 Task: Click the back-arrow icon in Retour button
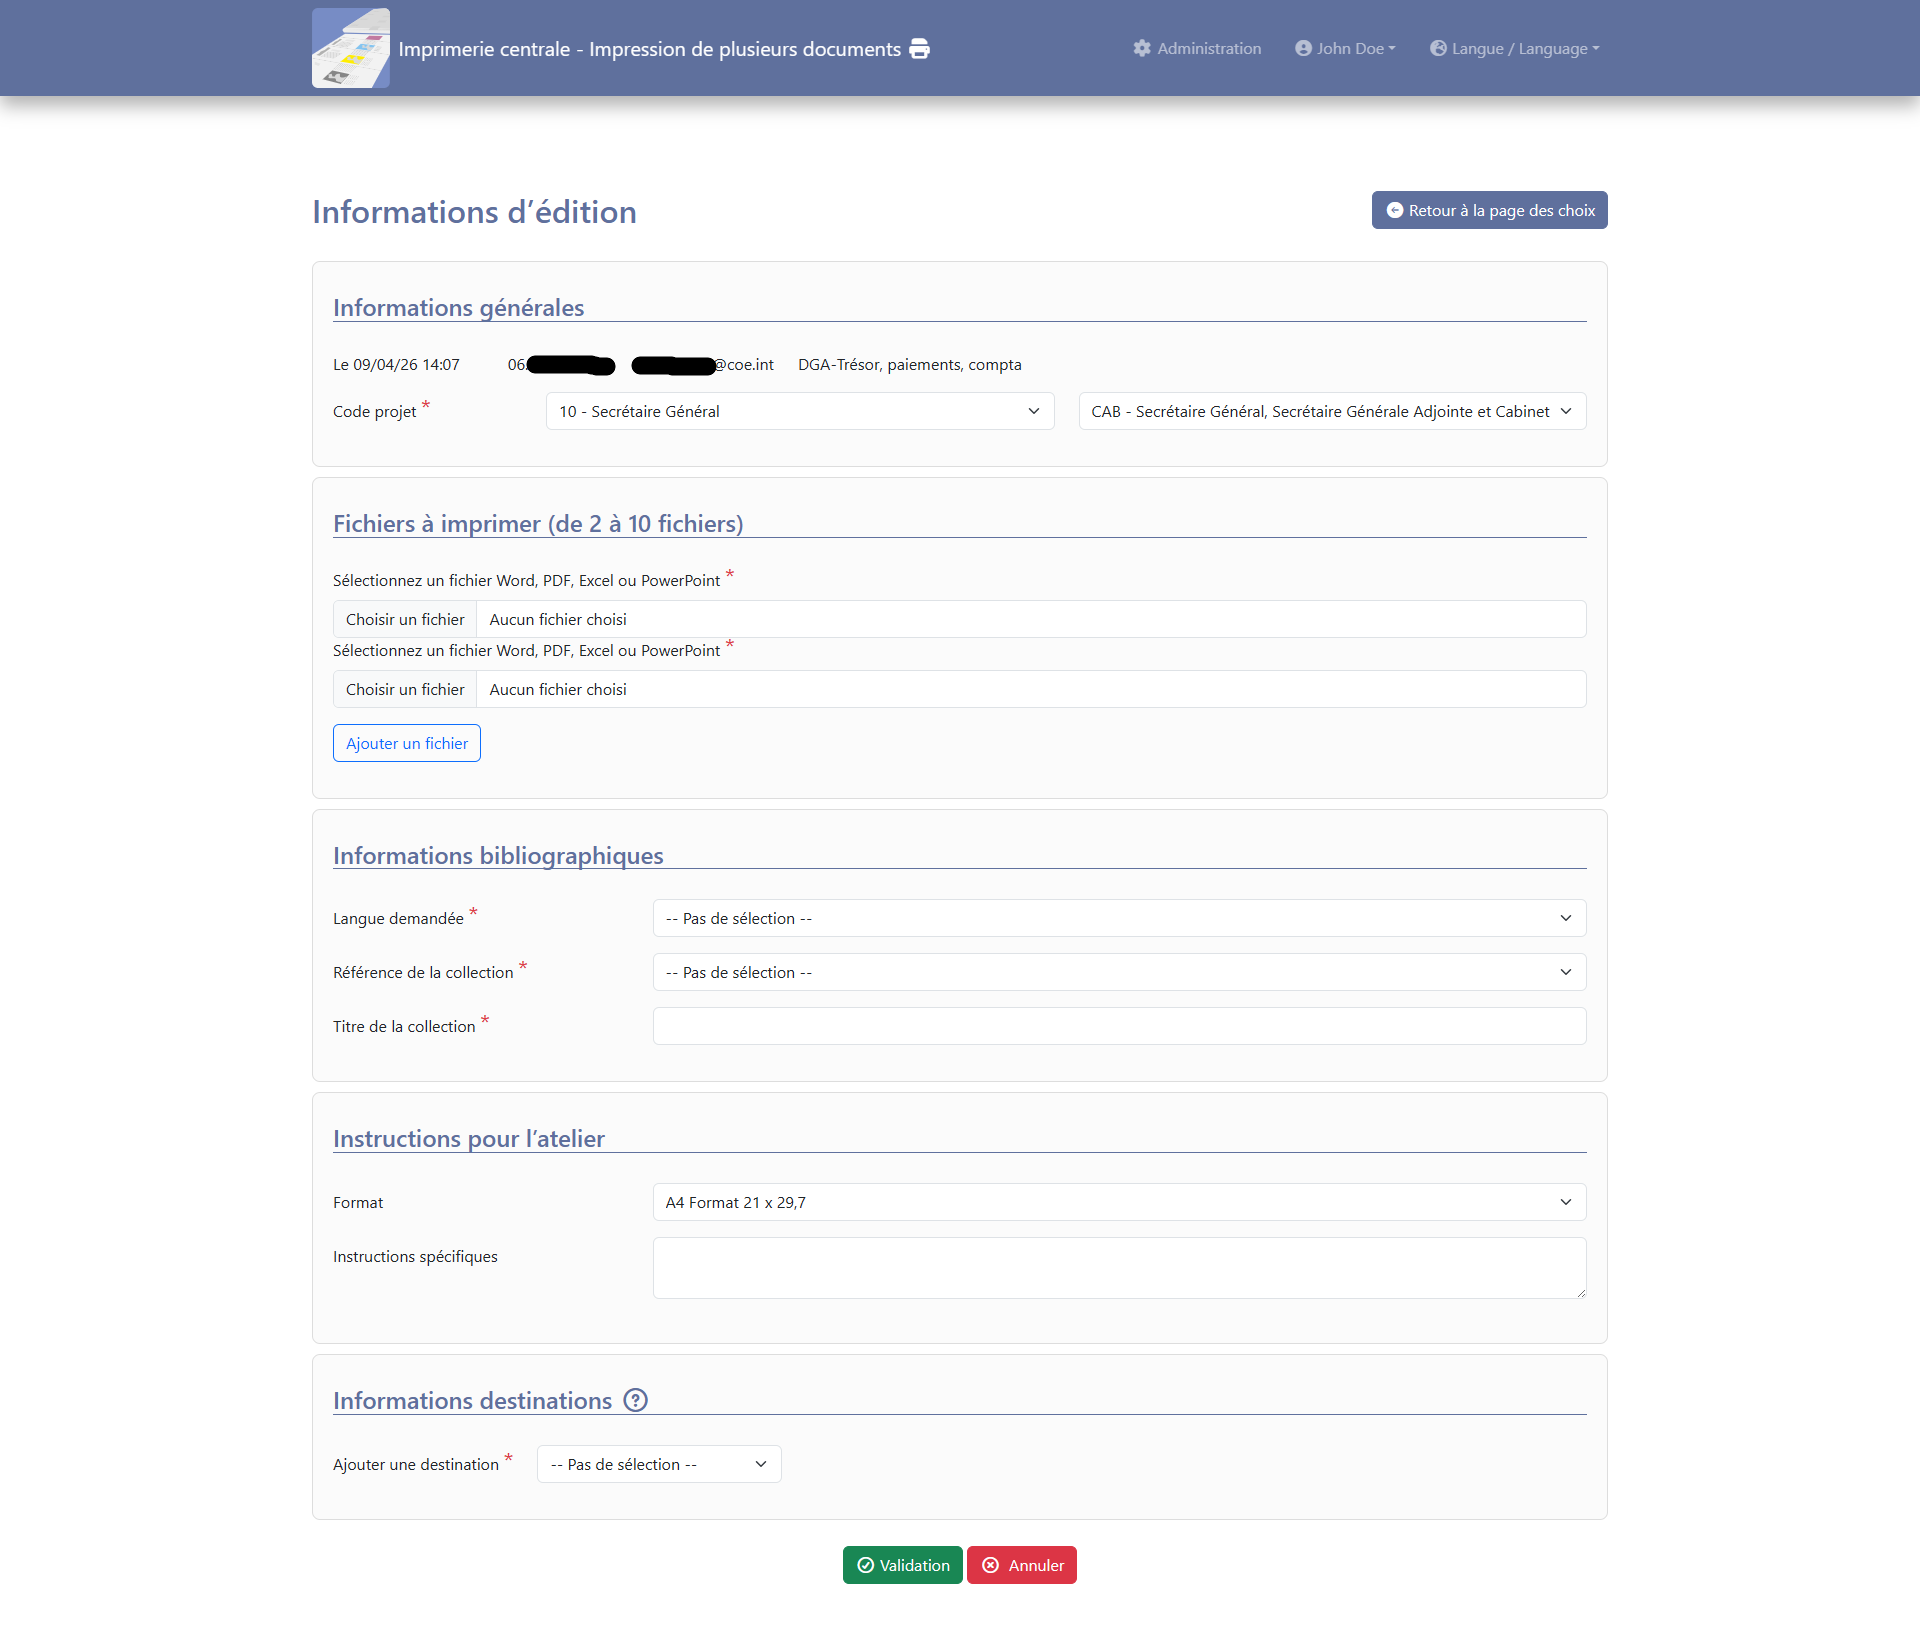click(1394, 210)
